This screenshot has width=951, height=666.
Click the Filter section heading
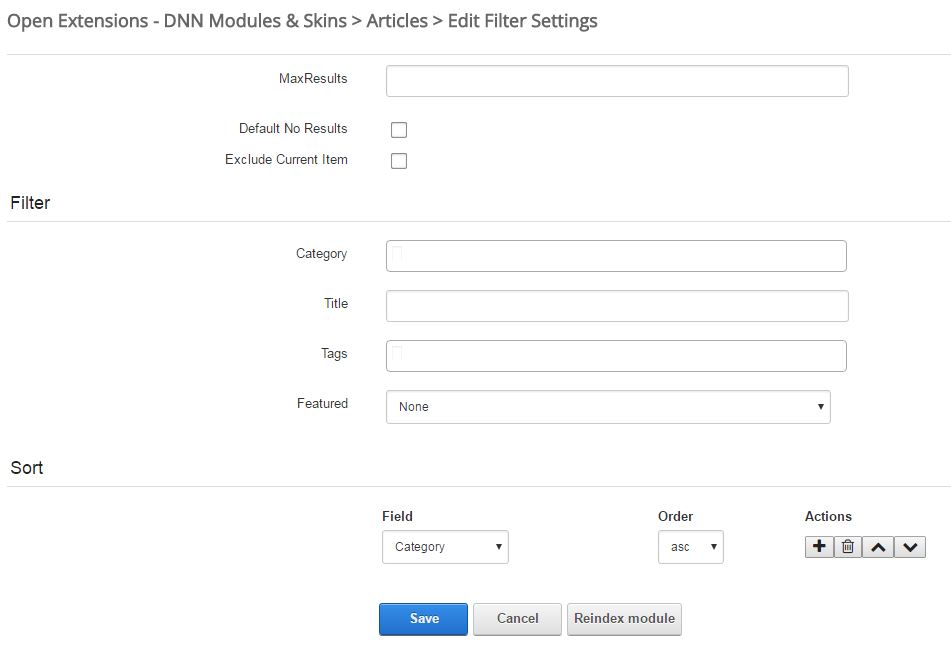coord(30,203)
